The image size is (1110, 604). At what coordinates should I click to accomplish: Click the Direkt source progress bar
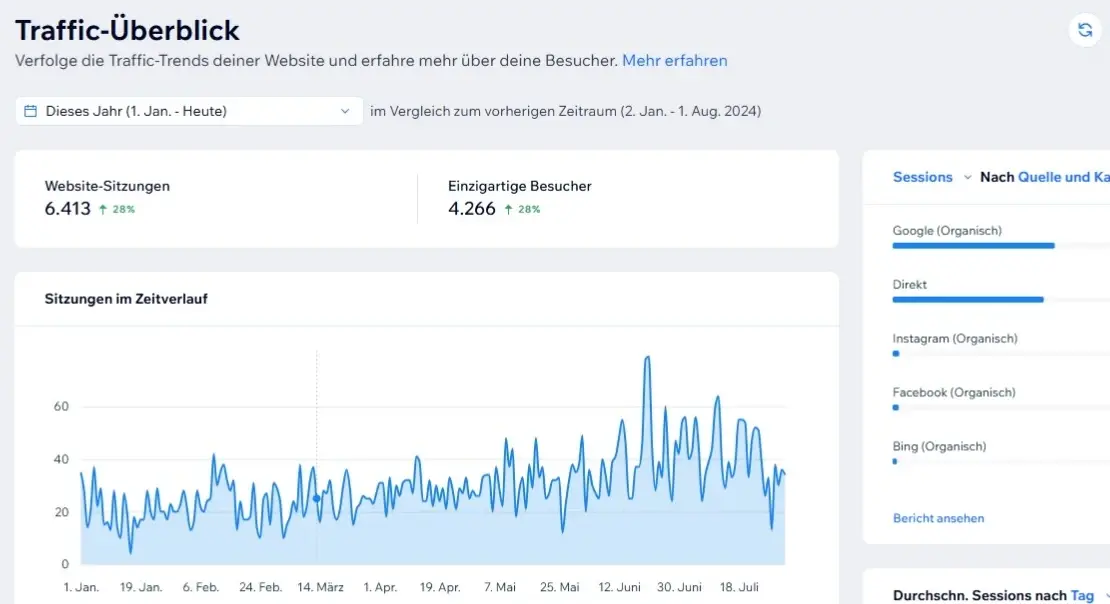[967, 299]
